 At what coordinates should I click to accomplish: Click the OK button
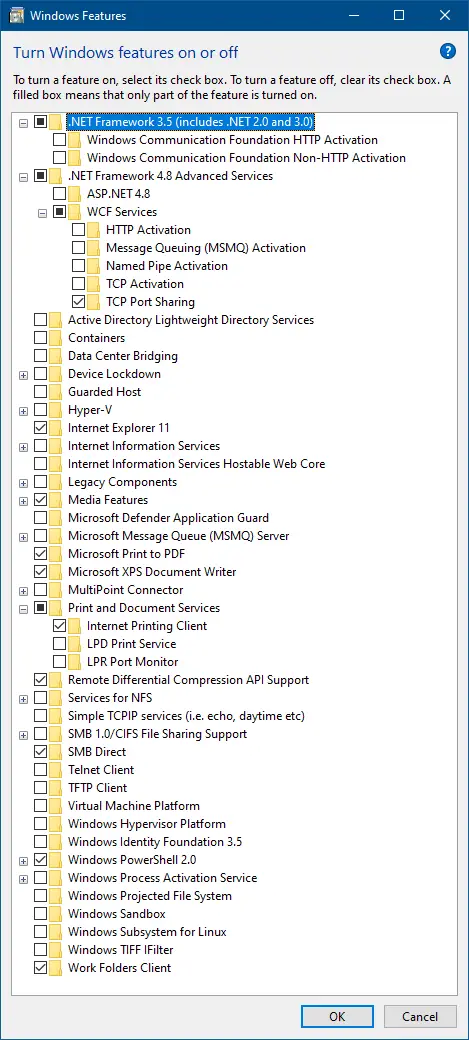pyautogui.click(x=337, y=1016)
